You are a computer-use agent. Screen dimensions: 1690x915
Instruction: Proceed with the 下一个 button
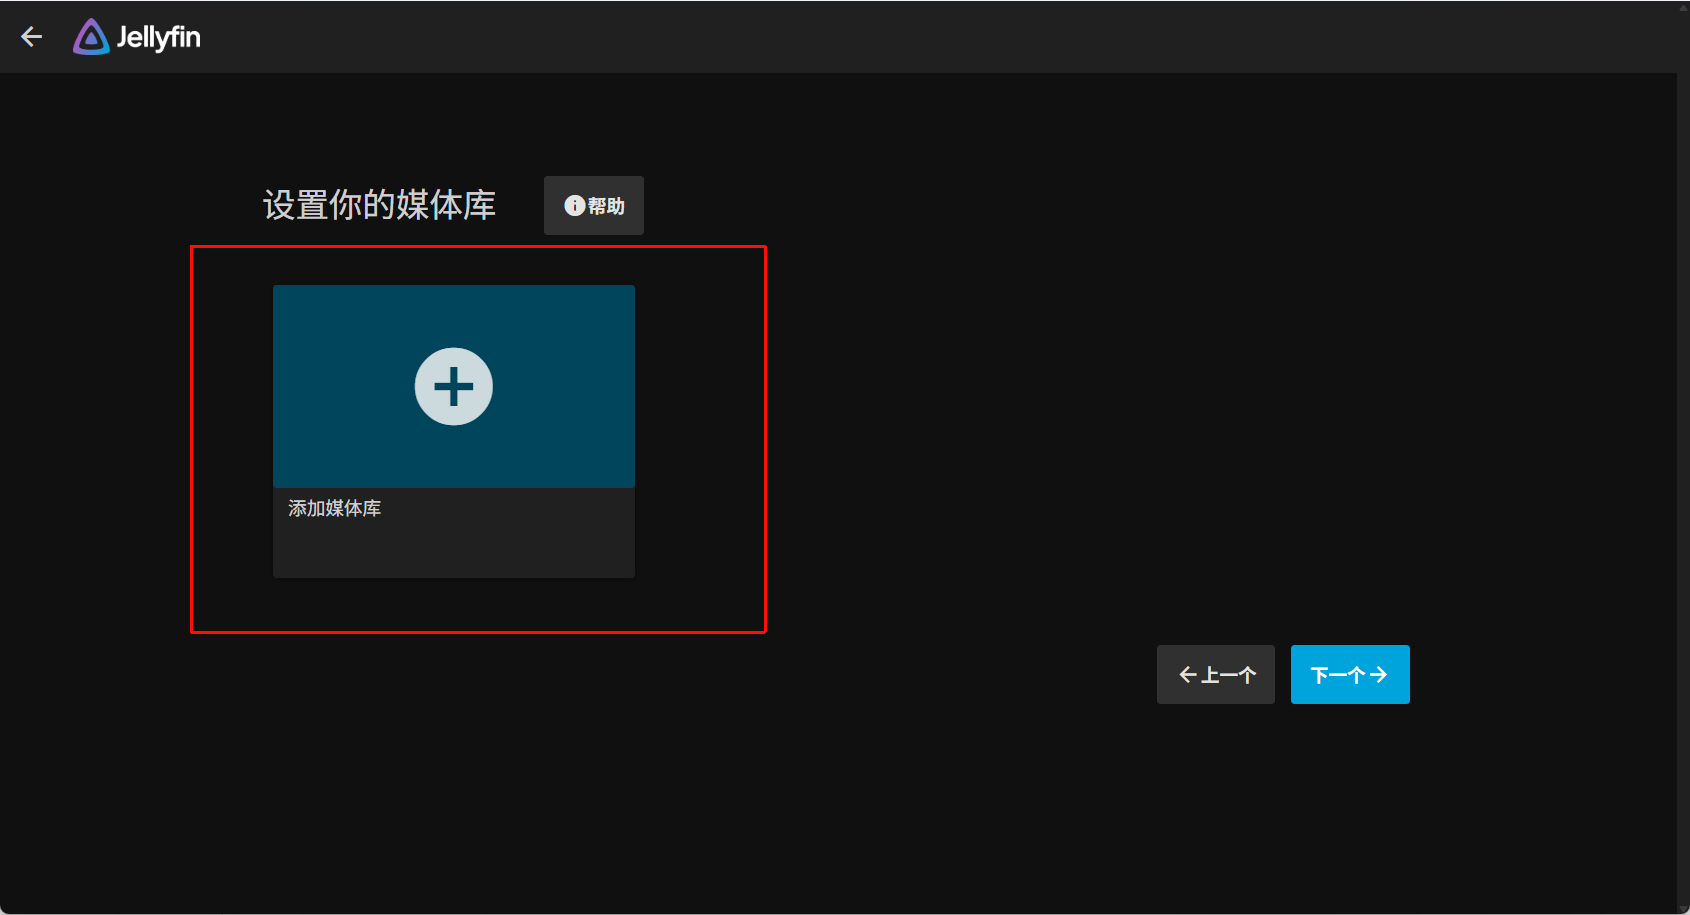(1350, 675)
